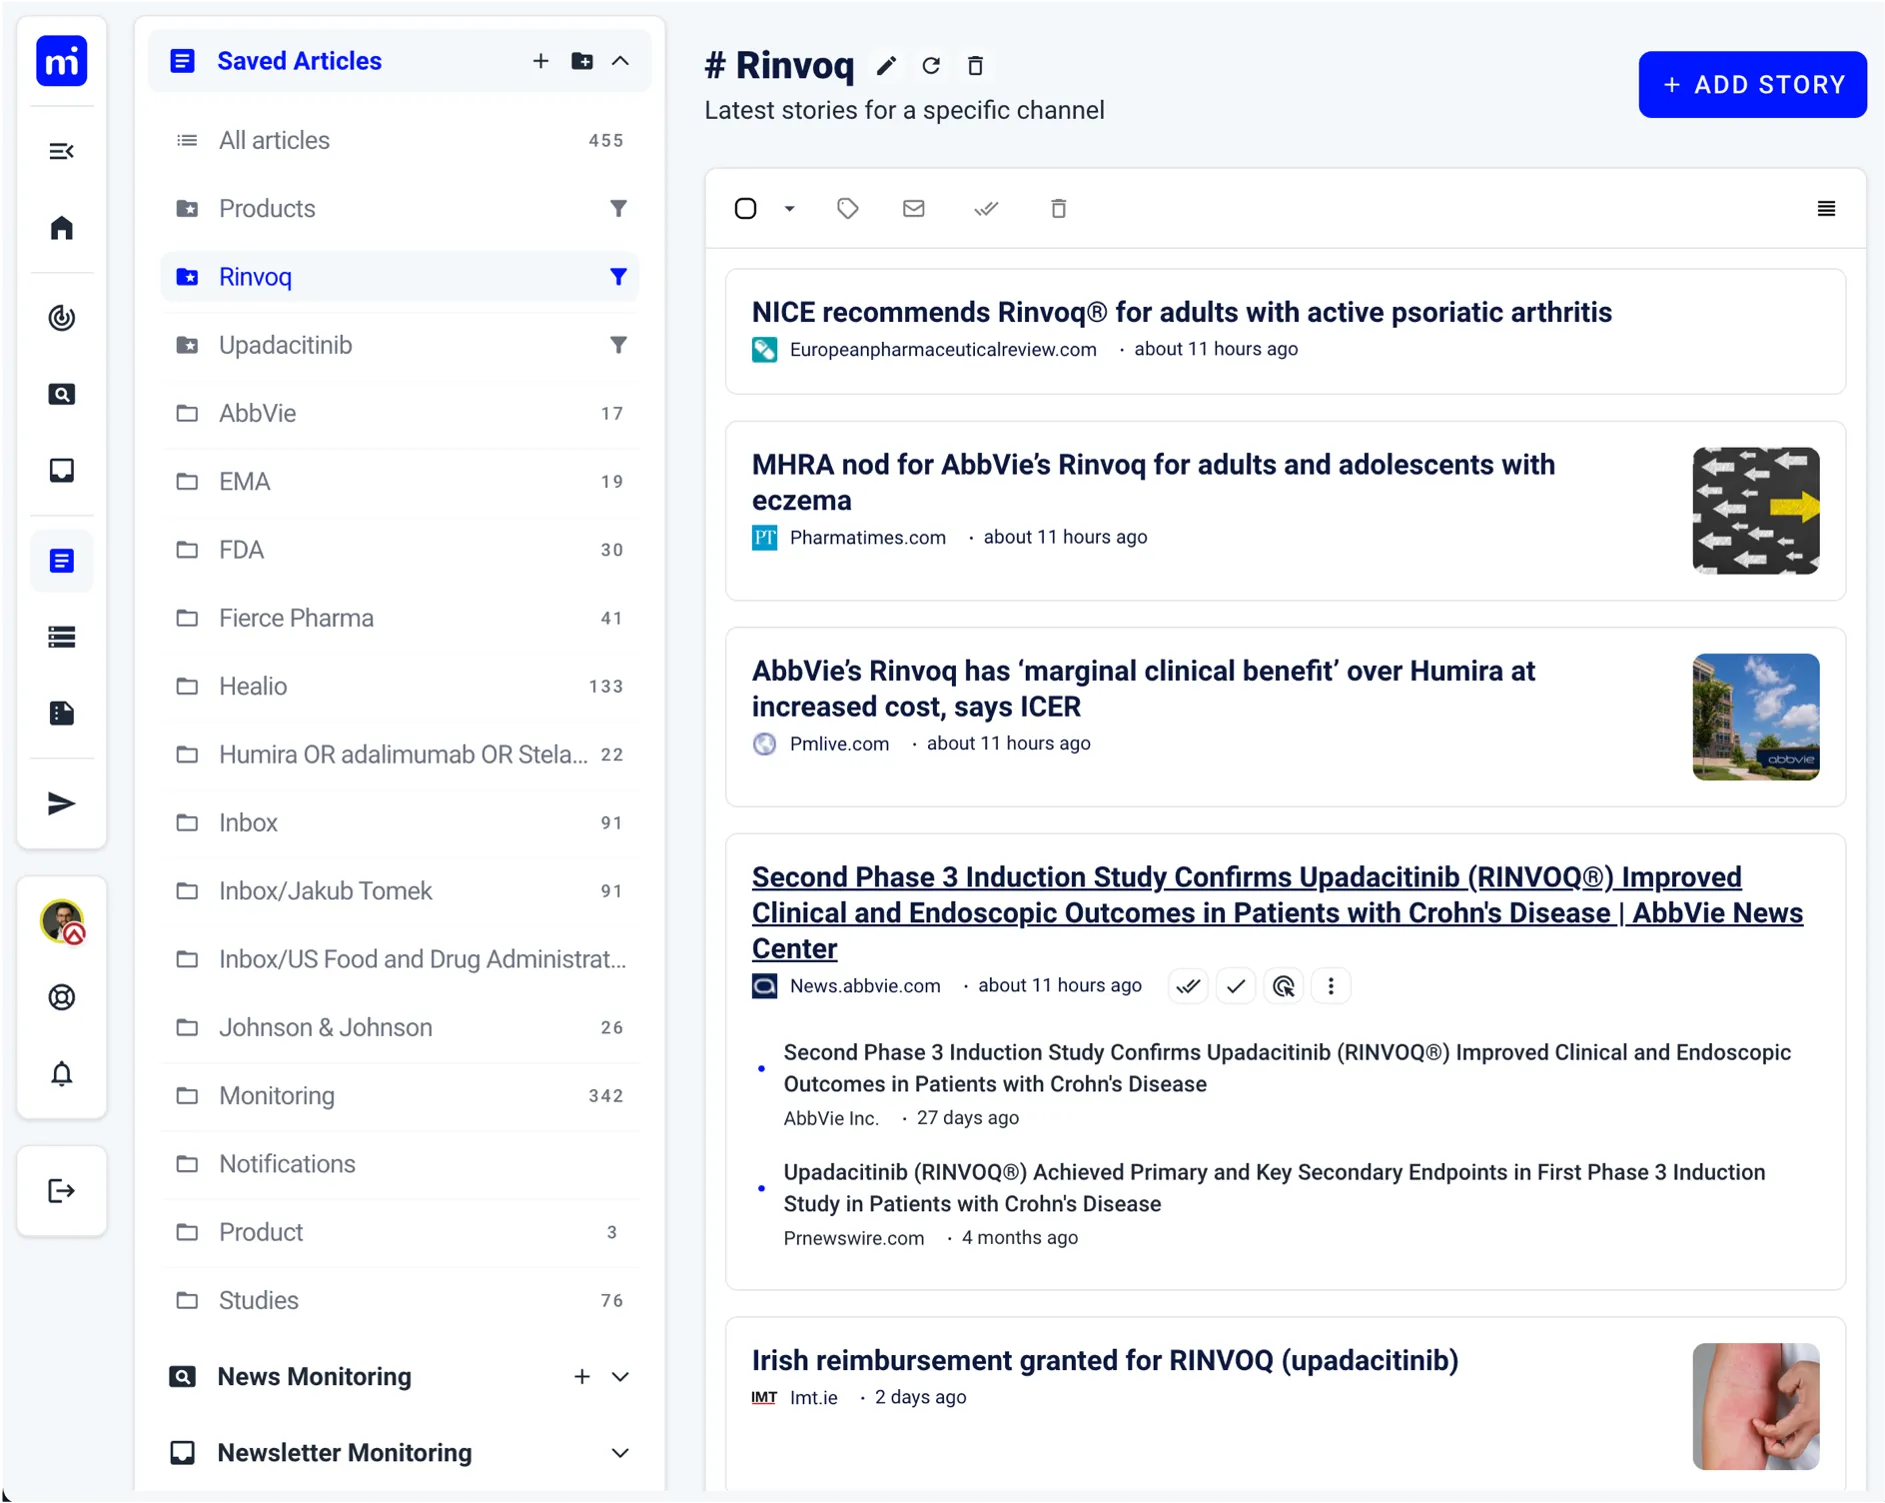Open ICER marginal clinical benefit article
1885x1503 pixels.
pos(1143,688)
